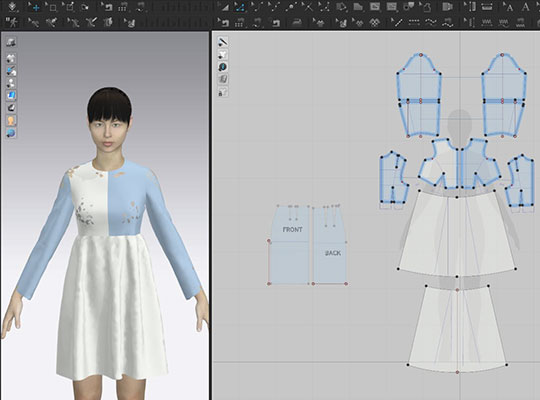Activate the pin tool in 3D toolbar

85,7
